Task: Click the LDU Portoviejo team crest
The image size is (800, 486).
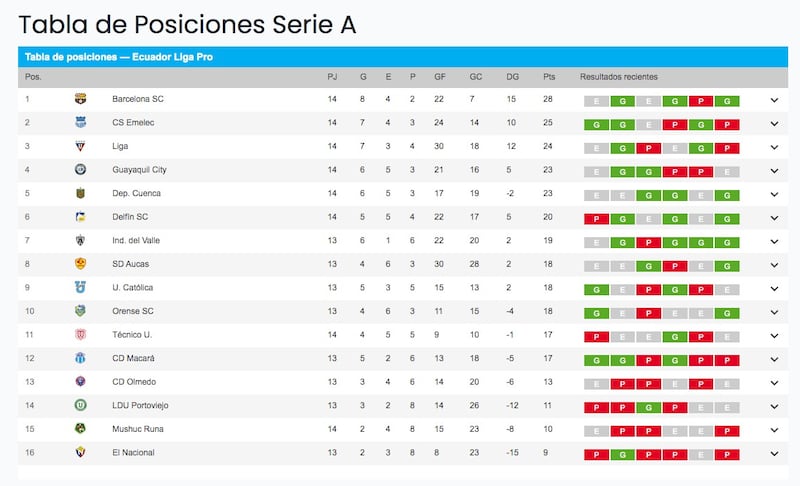Action: [x=80, y=405]
